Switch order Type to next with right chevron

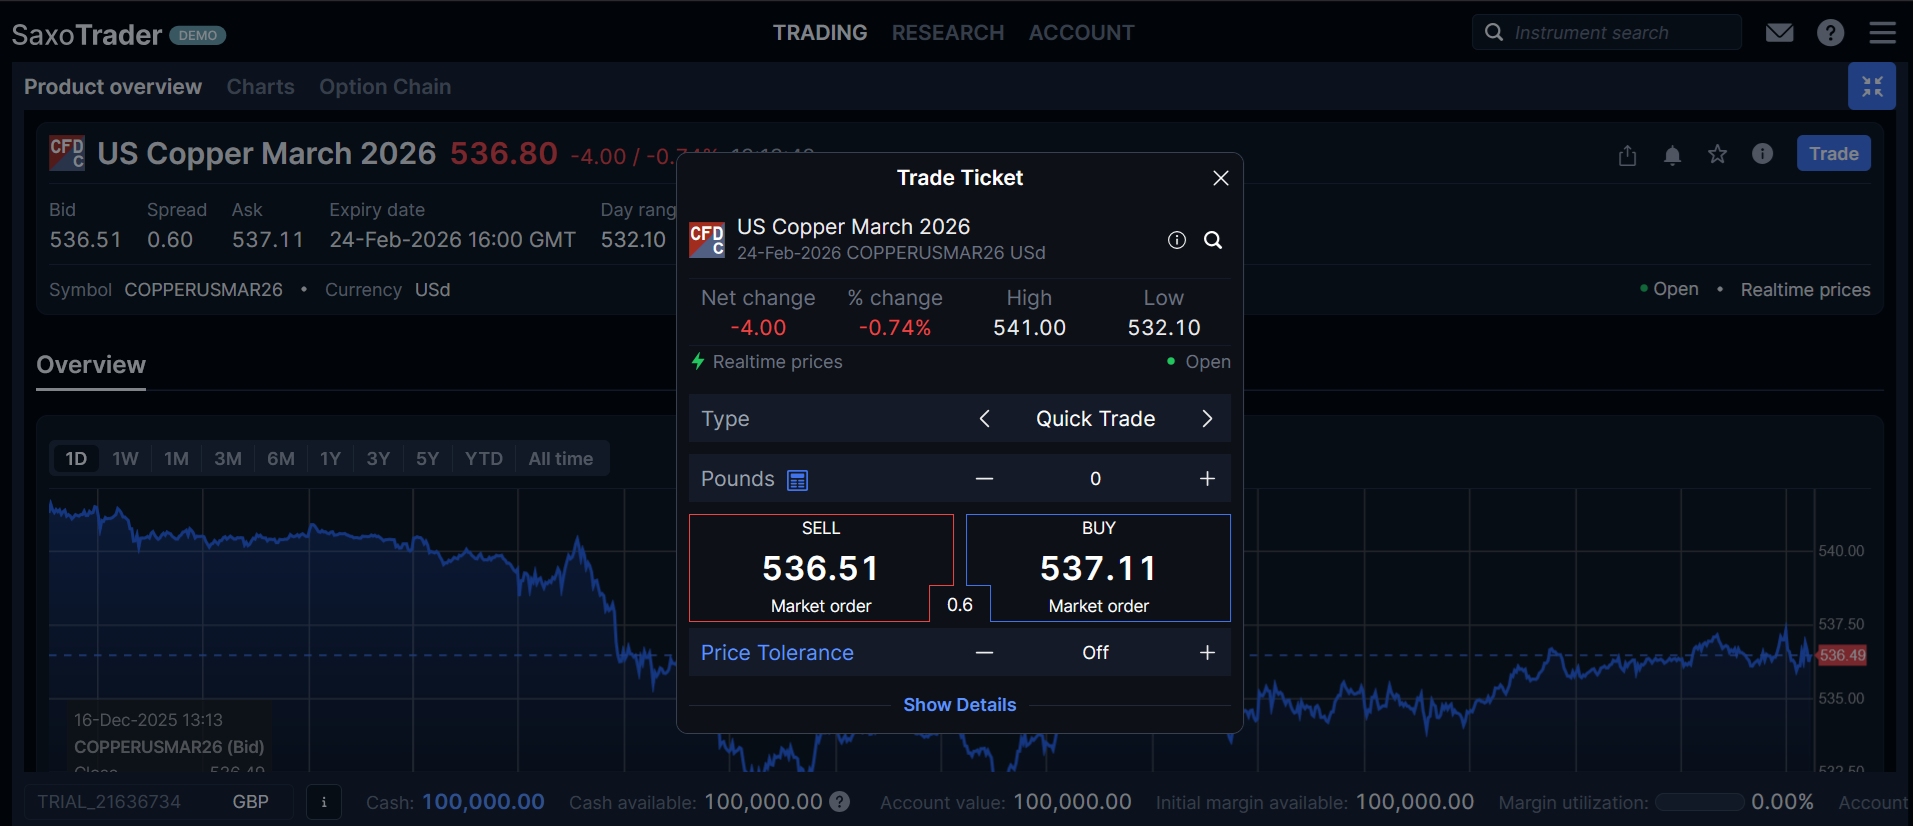[1207, 419]
